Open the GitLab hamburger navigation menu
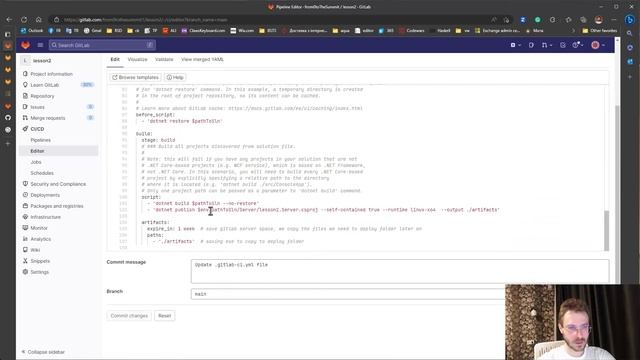Viewport: 640px width, 360px height. pos(40,45)
